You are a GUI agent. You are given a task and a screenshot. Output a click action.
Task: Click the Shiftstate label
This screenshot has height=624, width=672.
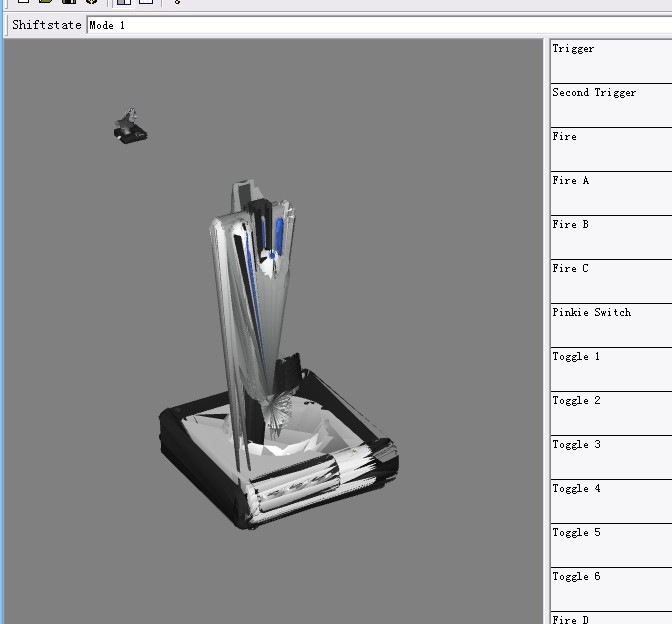[x=46, y=25]
